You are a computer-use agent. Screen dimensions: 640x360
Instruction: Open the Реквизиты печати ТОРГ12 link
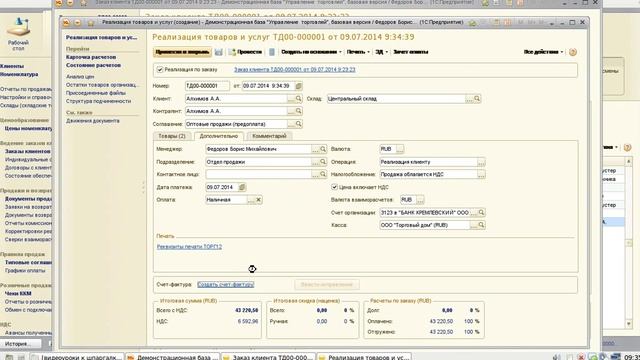pos(189,247)
